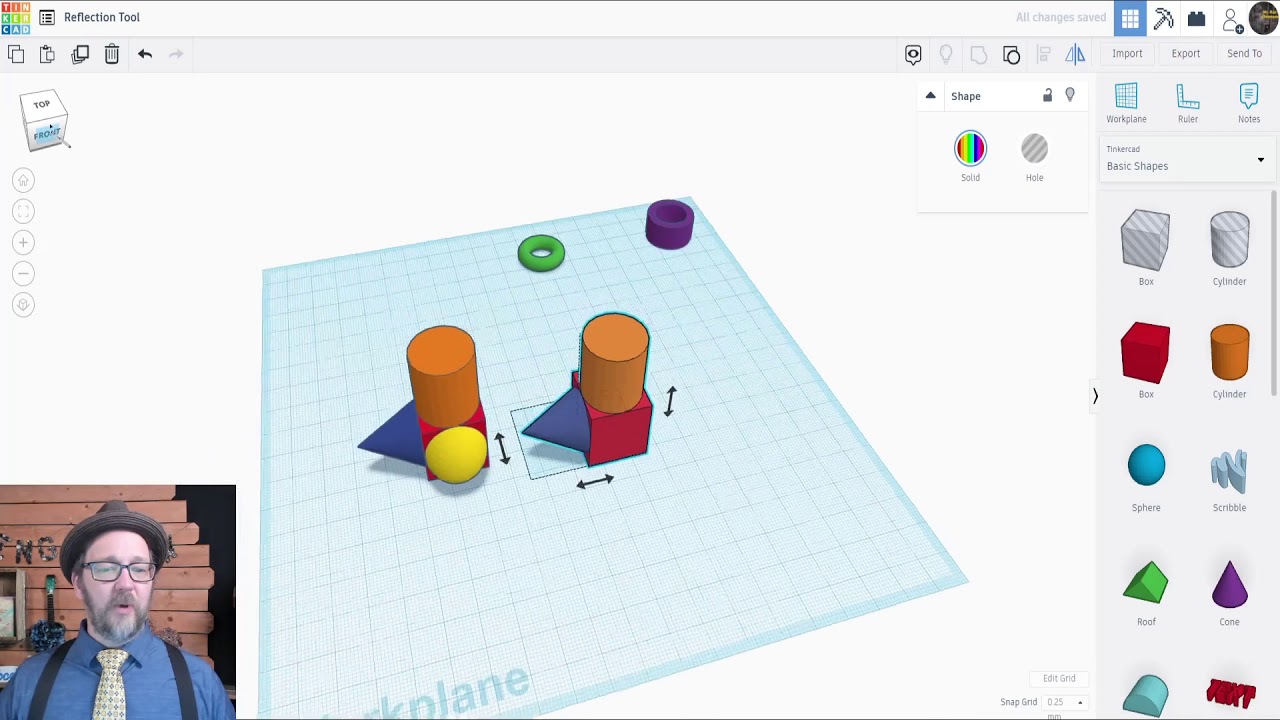Select the green torus on workplane

tap(541, 253)
